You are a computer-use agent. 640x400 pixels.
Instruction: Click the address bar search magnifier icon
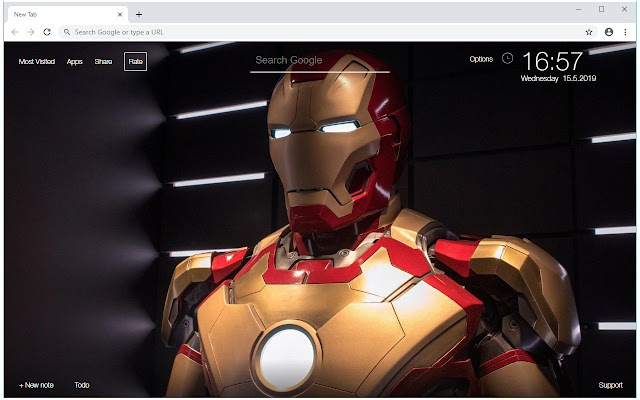67,32
